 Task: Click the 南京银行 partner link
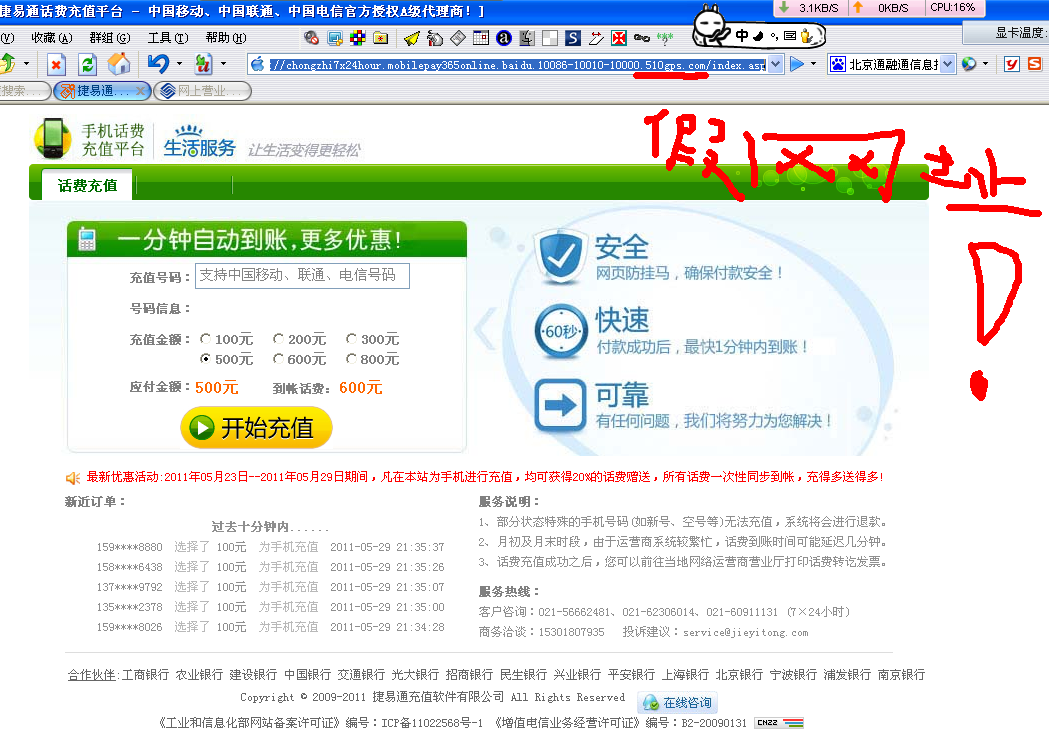coord(901,674)
